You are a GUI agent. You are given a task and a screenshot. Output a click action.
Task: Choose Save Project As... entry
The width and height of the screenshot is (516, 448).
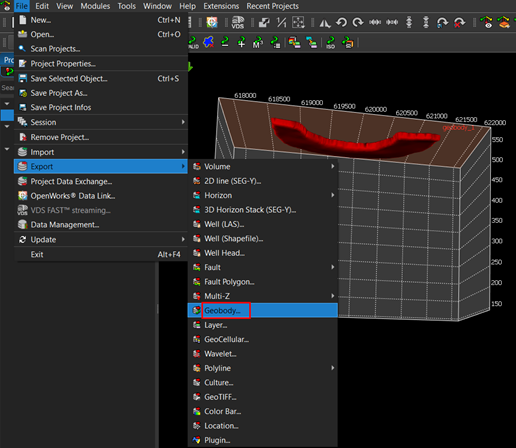pyautogui.click(x=101, y=93)
